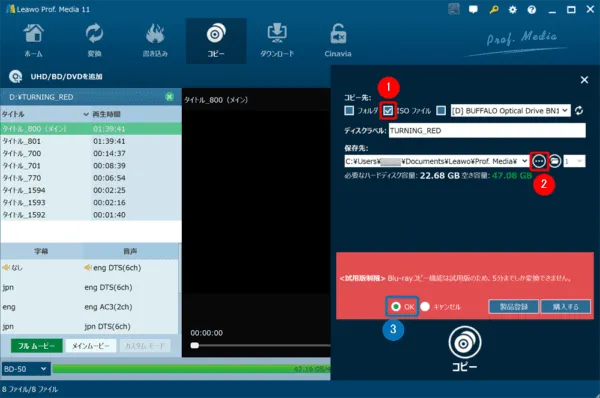Open the Burn module flame icon
This screenshot has width=600, height=398.
tap(155, 33)
